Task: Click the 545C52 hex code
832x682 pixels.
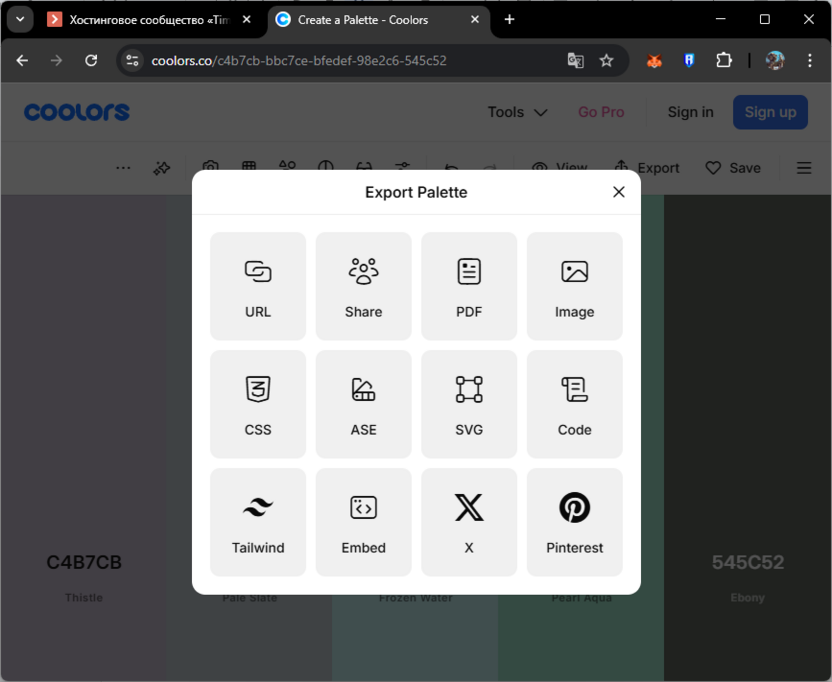Action: tap(748, 562)
